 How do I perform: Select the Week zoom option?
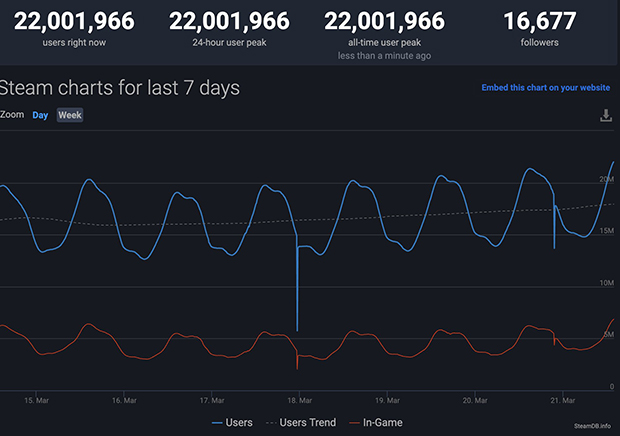click(70, 115)
